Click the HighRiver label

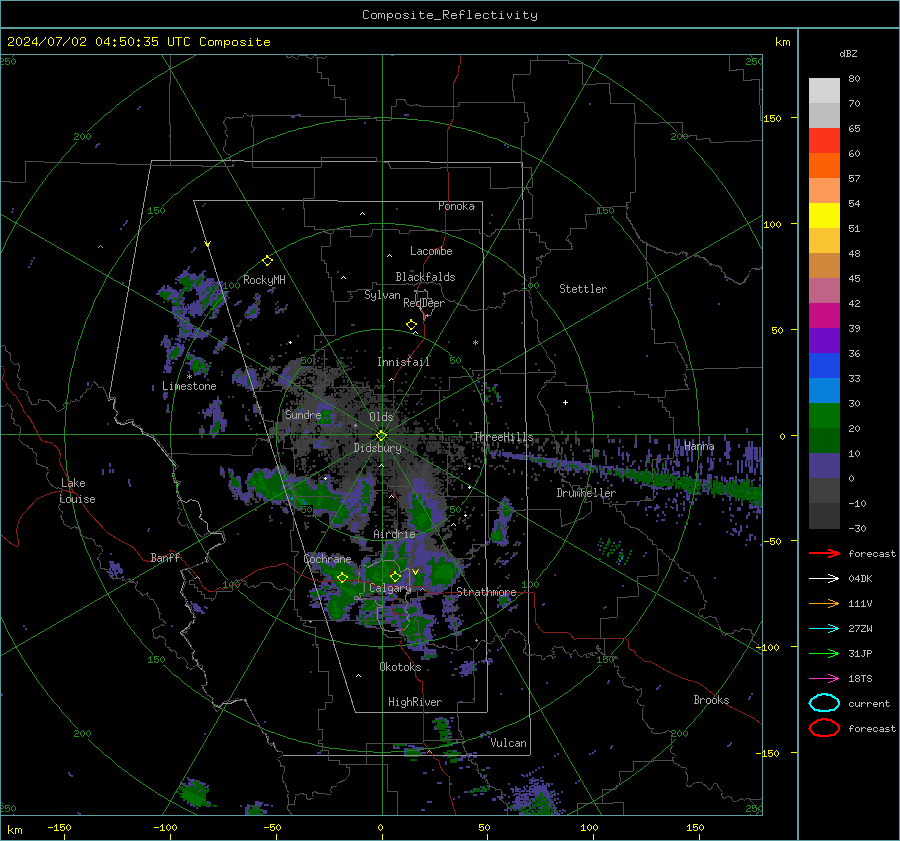(415, 702)
